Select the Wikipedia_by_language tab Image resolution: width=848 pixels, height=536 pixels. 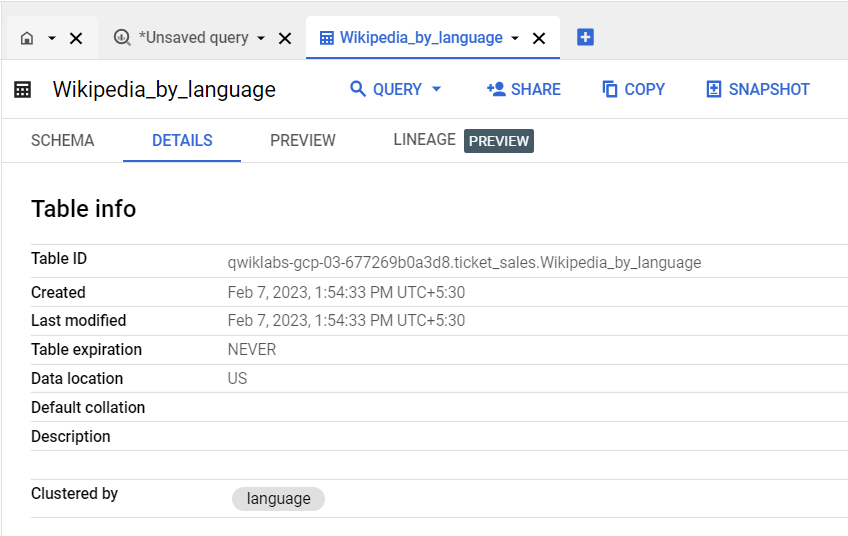tap(421, 37)
